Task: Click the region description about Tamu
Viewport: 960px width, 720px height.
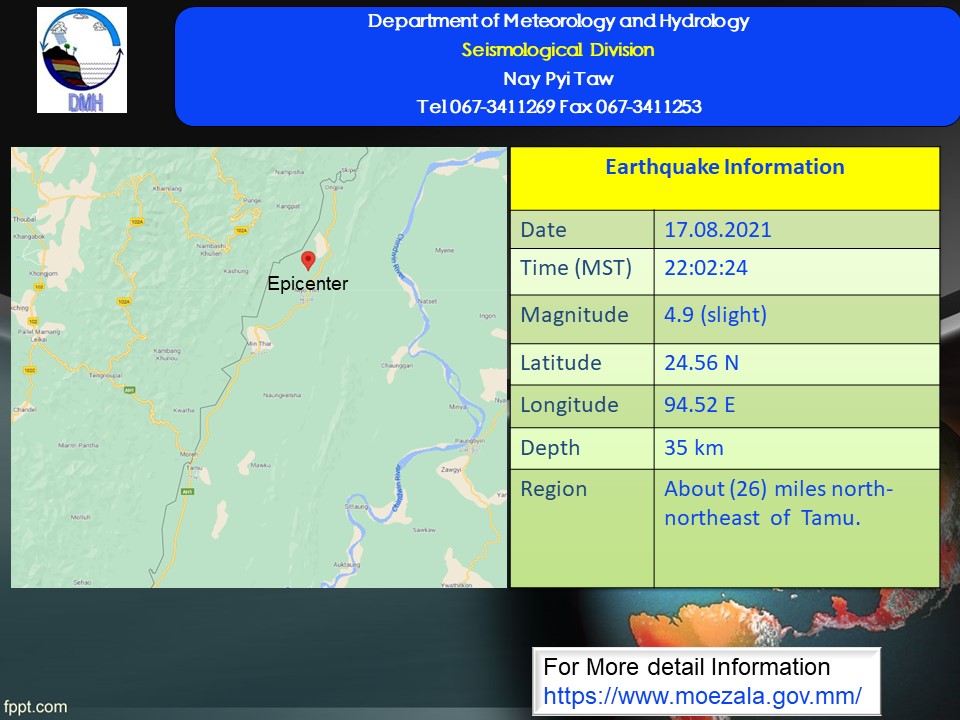Action: pyautogui.click(x=778, y=503)
